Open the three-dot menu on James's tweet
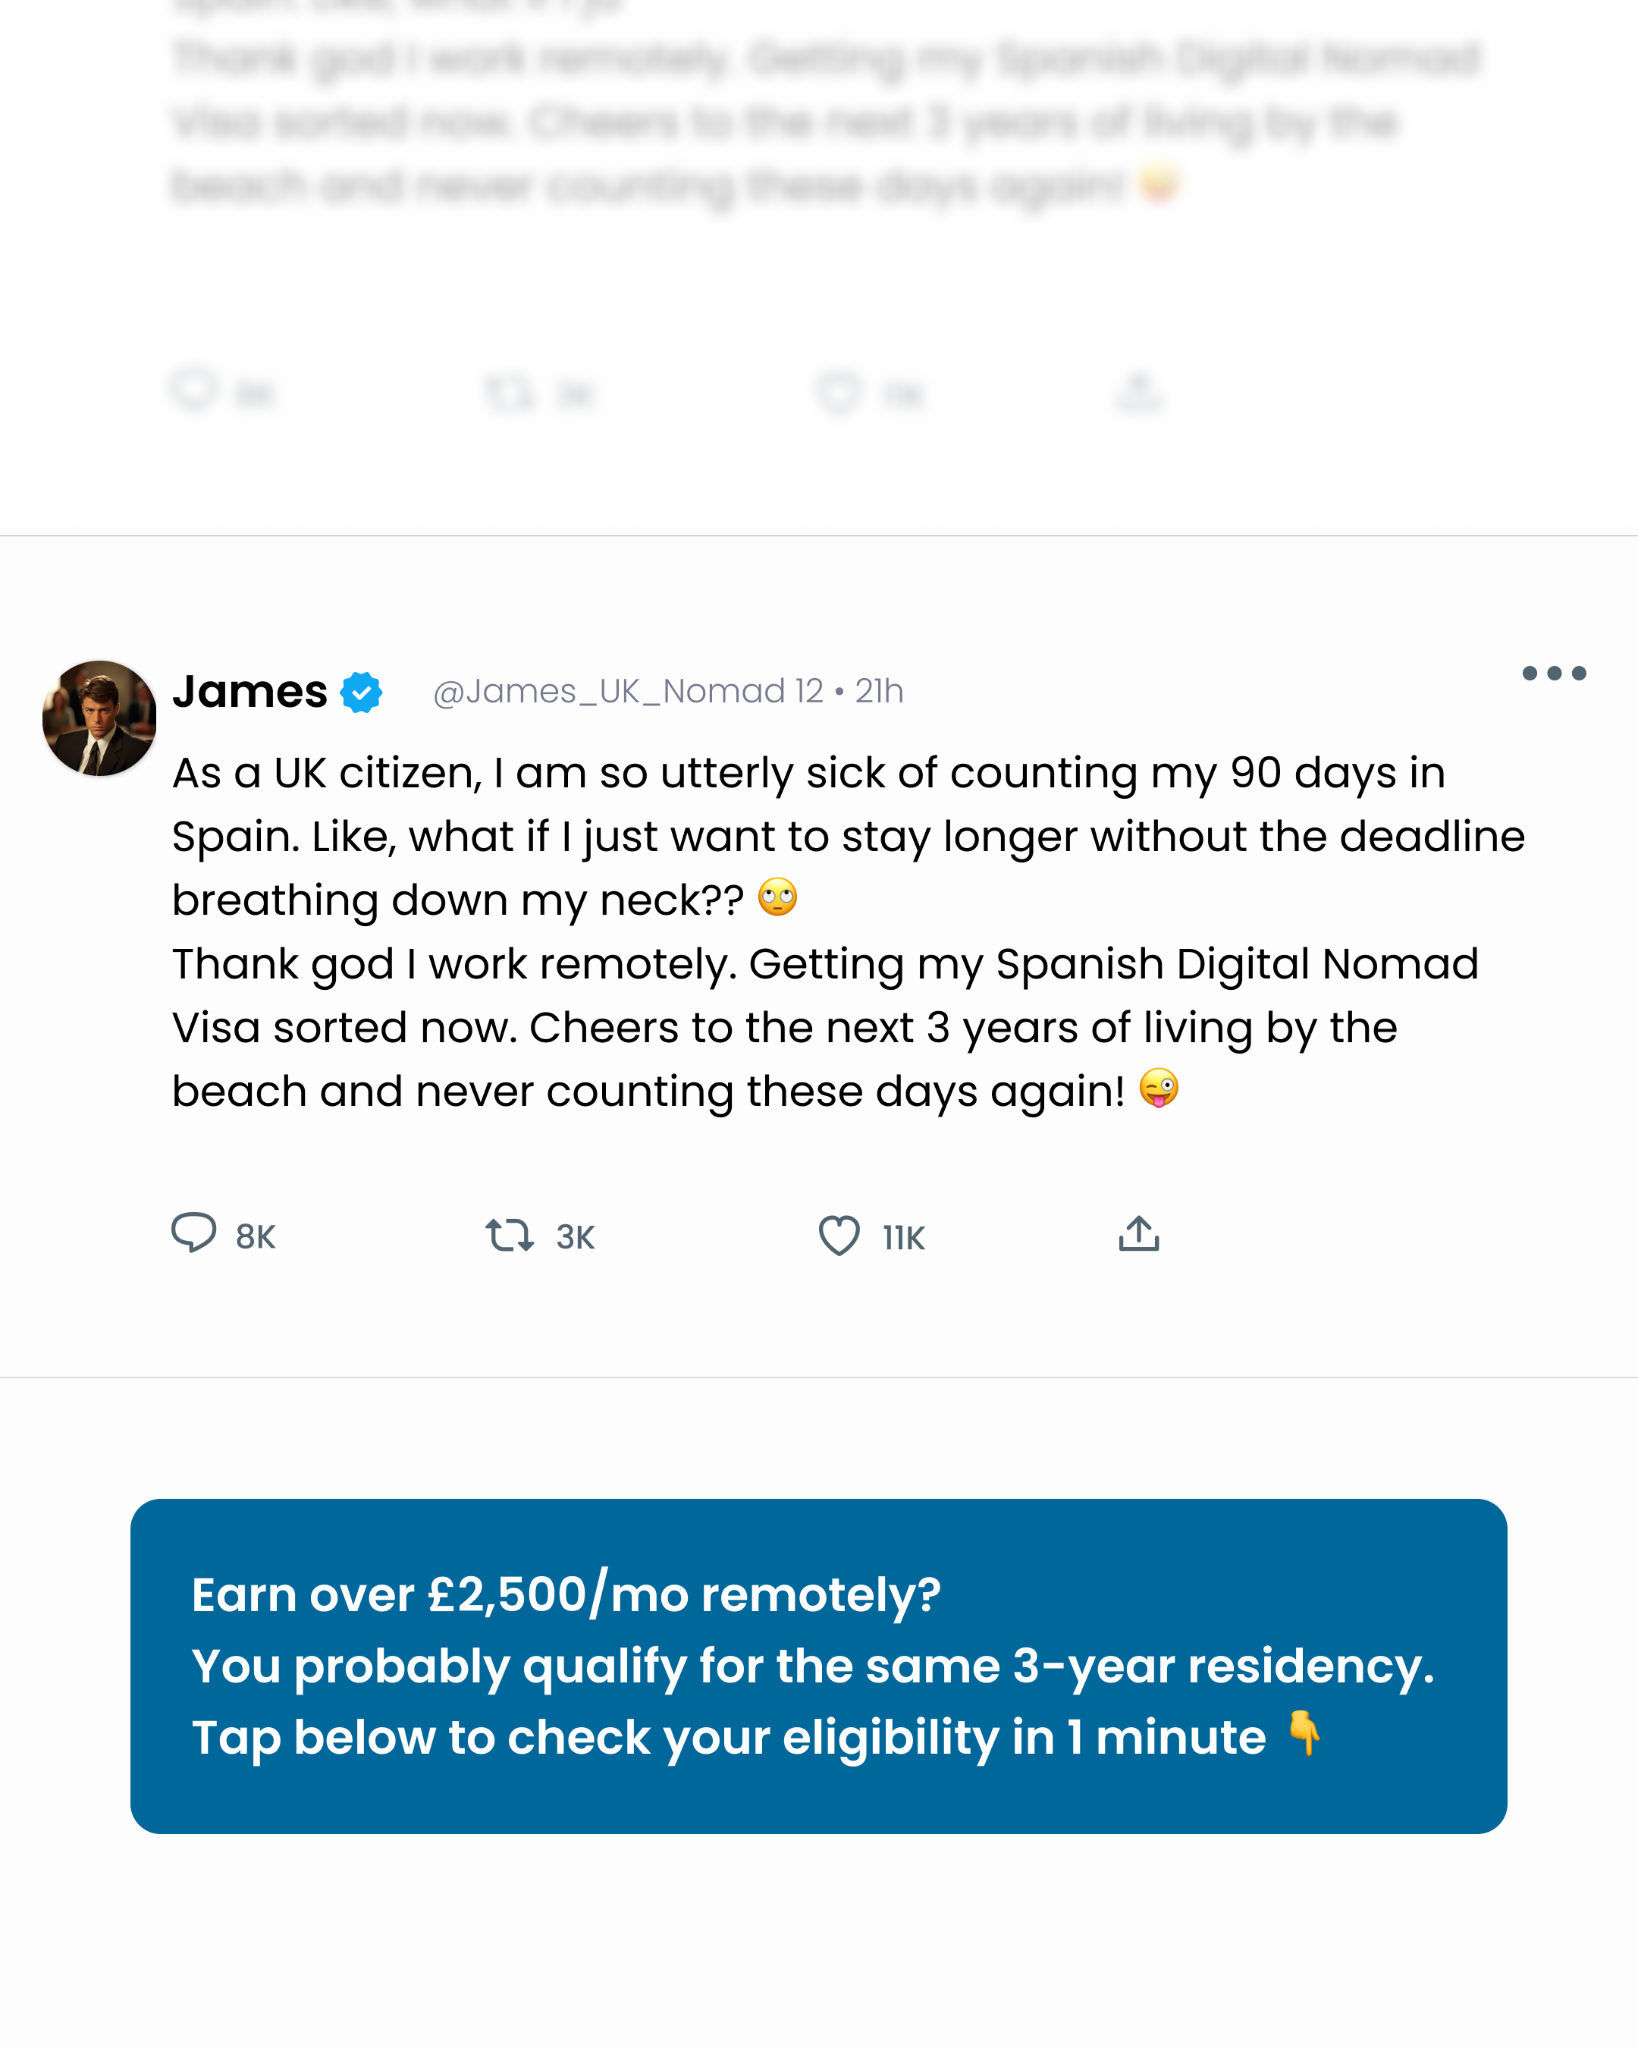 1554,673
